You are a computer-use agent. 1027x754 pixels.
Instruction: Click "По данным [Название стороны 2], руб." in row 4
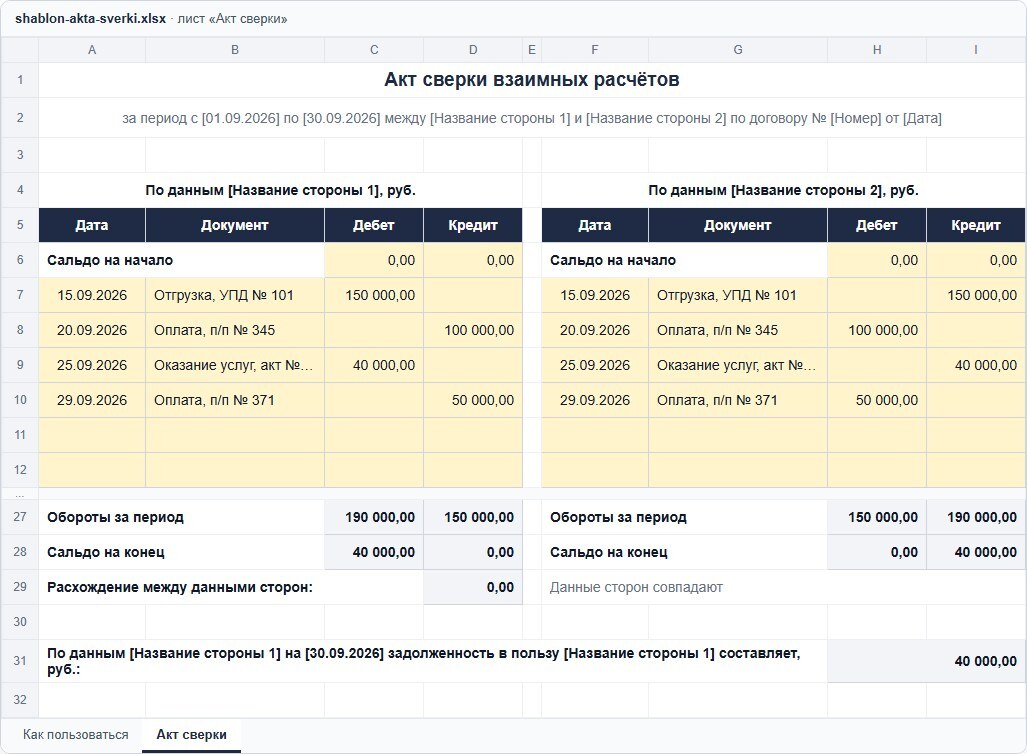coord(783,191)
